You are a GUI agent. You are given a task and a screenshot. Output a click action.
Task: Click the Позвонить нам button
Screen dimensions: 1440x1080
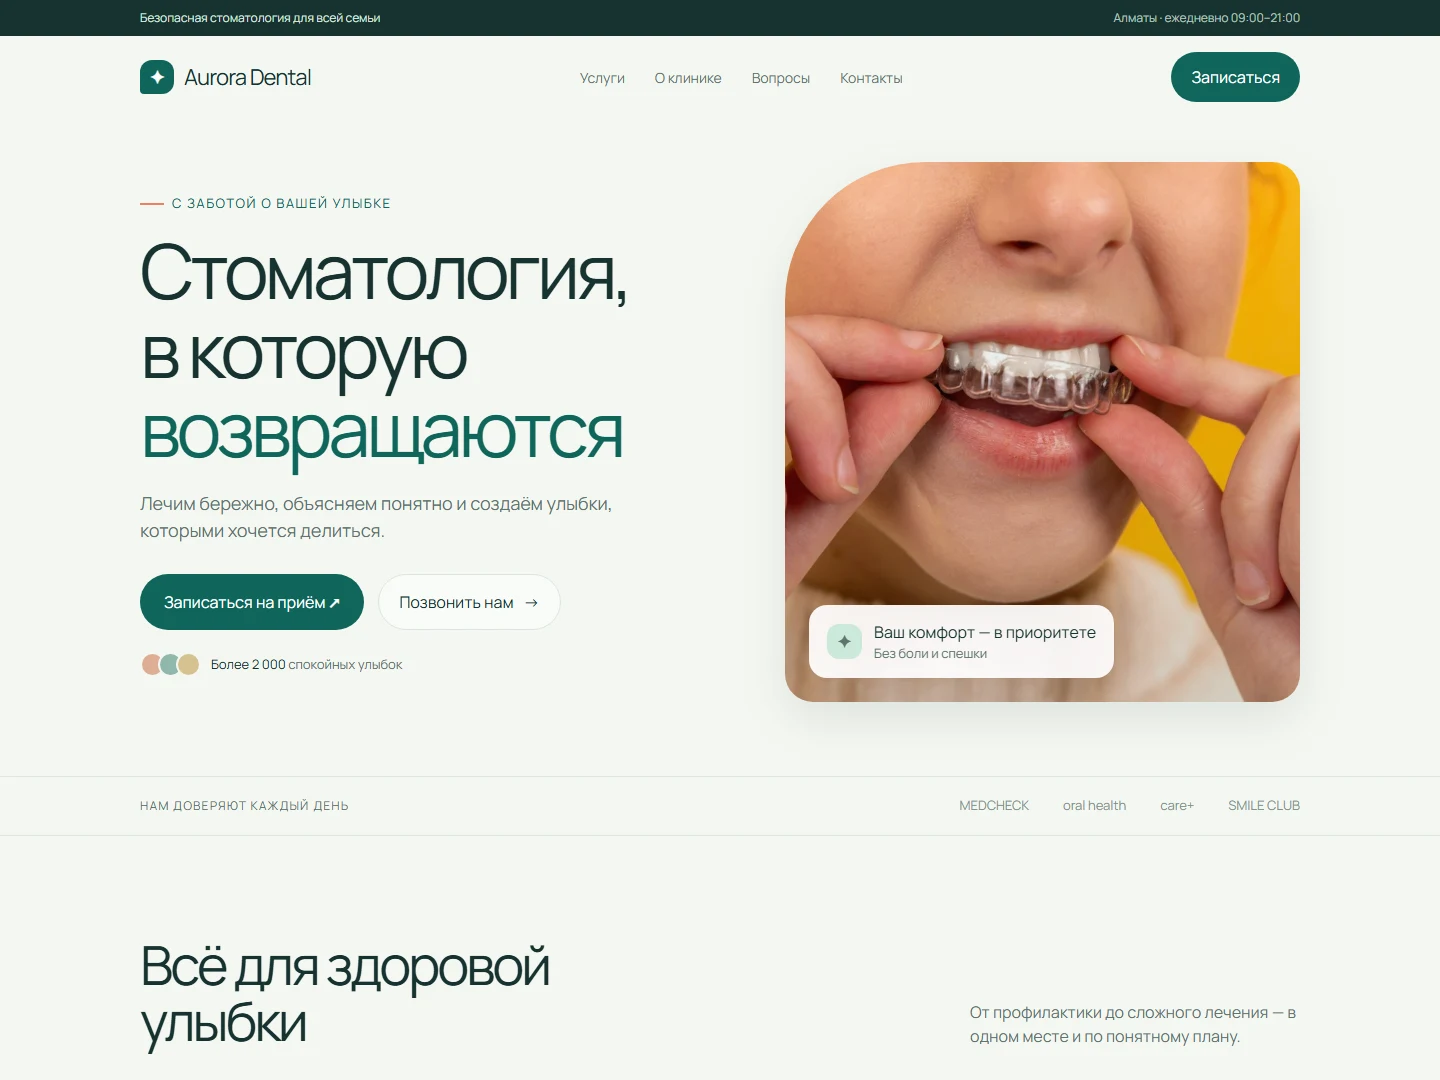click(469, 602)
